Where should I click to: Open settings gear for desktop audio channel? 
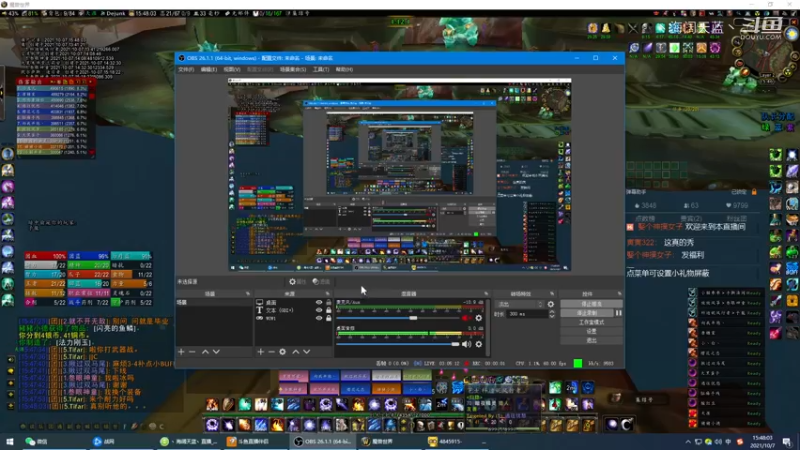tap(479, 344)
